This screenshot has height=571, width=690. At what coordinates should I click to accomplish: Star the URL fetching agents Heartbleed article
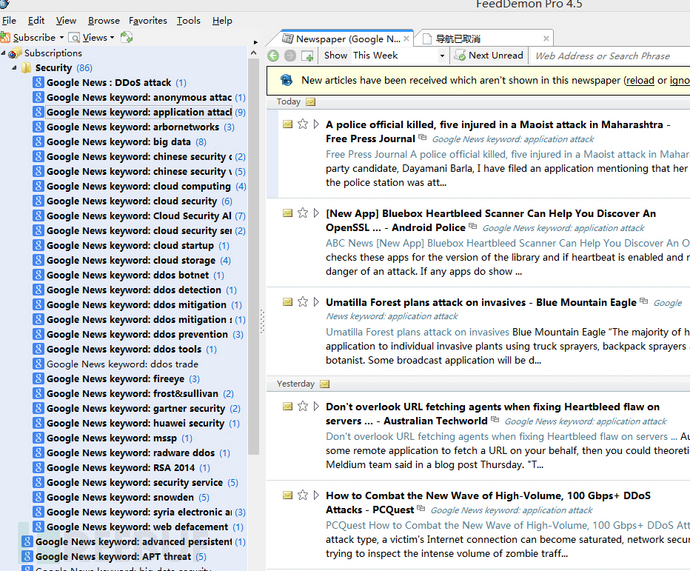pos(303,406)
